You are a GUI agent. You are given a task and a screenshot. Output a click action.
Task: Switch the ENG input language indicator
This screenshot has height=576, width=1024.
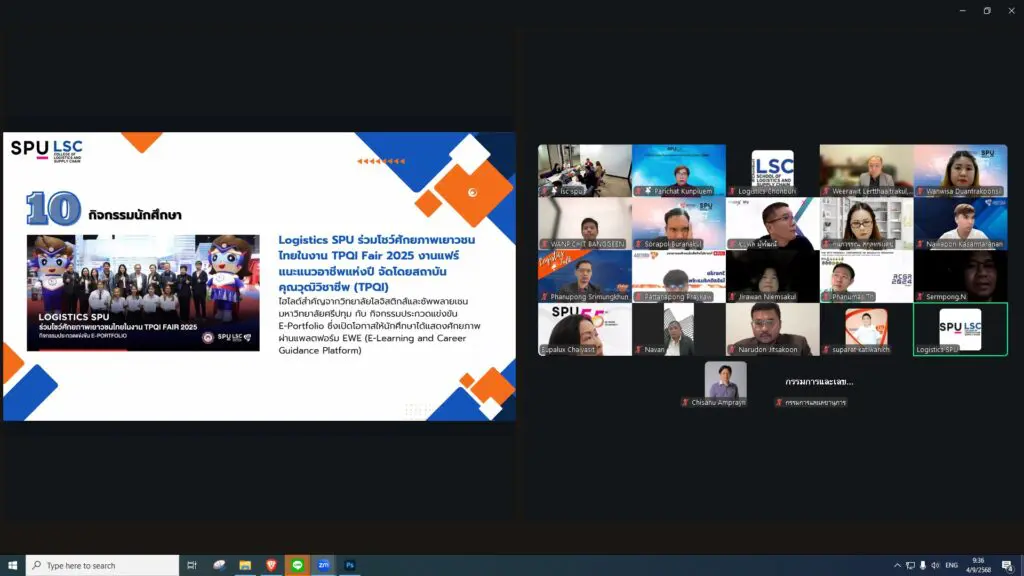[951, 565]
